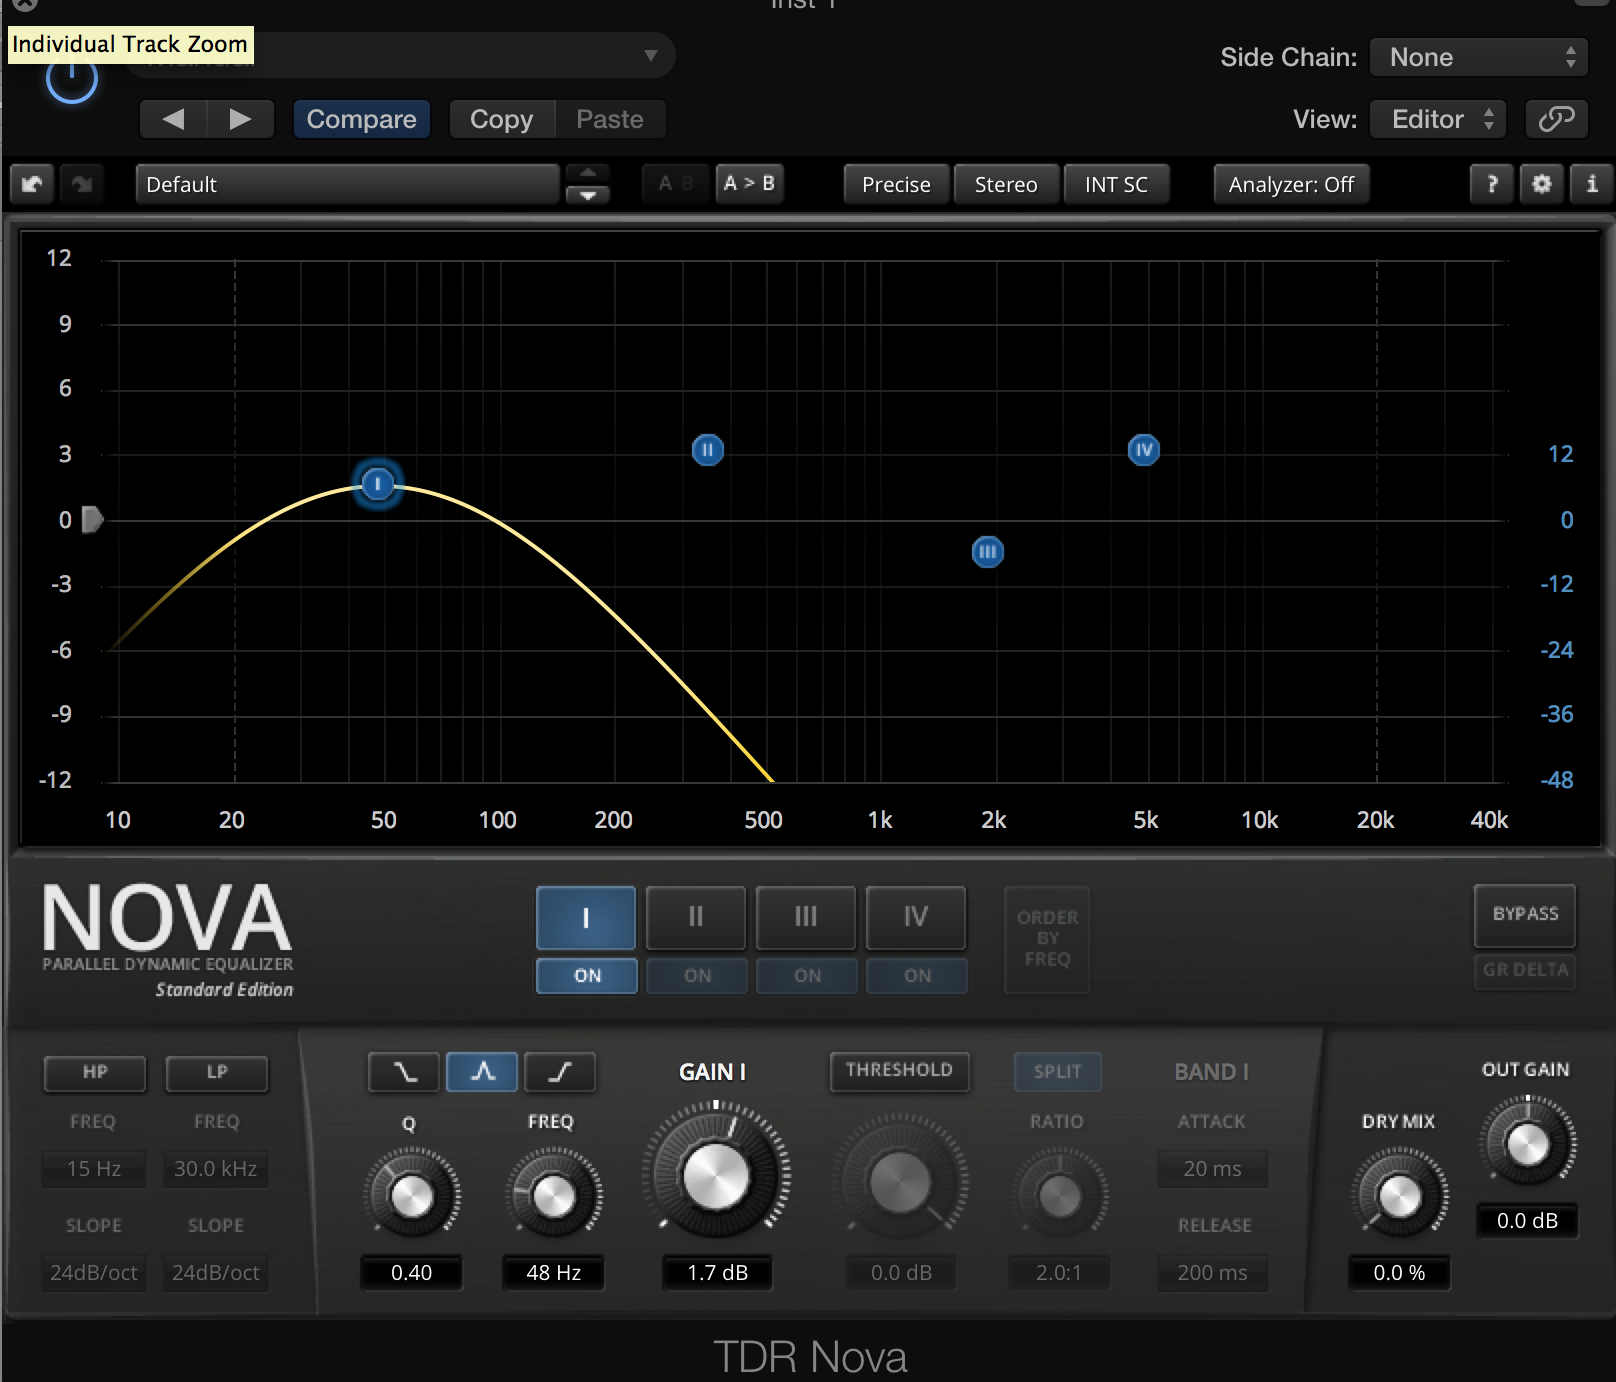Click the undo arrow icon
This screenshot has width=1616, height=1382.
pos(32,184)
